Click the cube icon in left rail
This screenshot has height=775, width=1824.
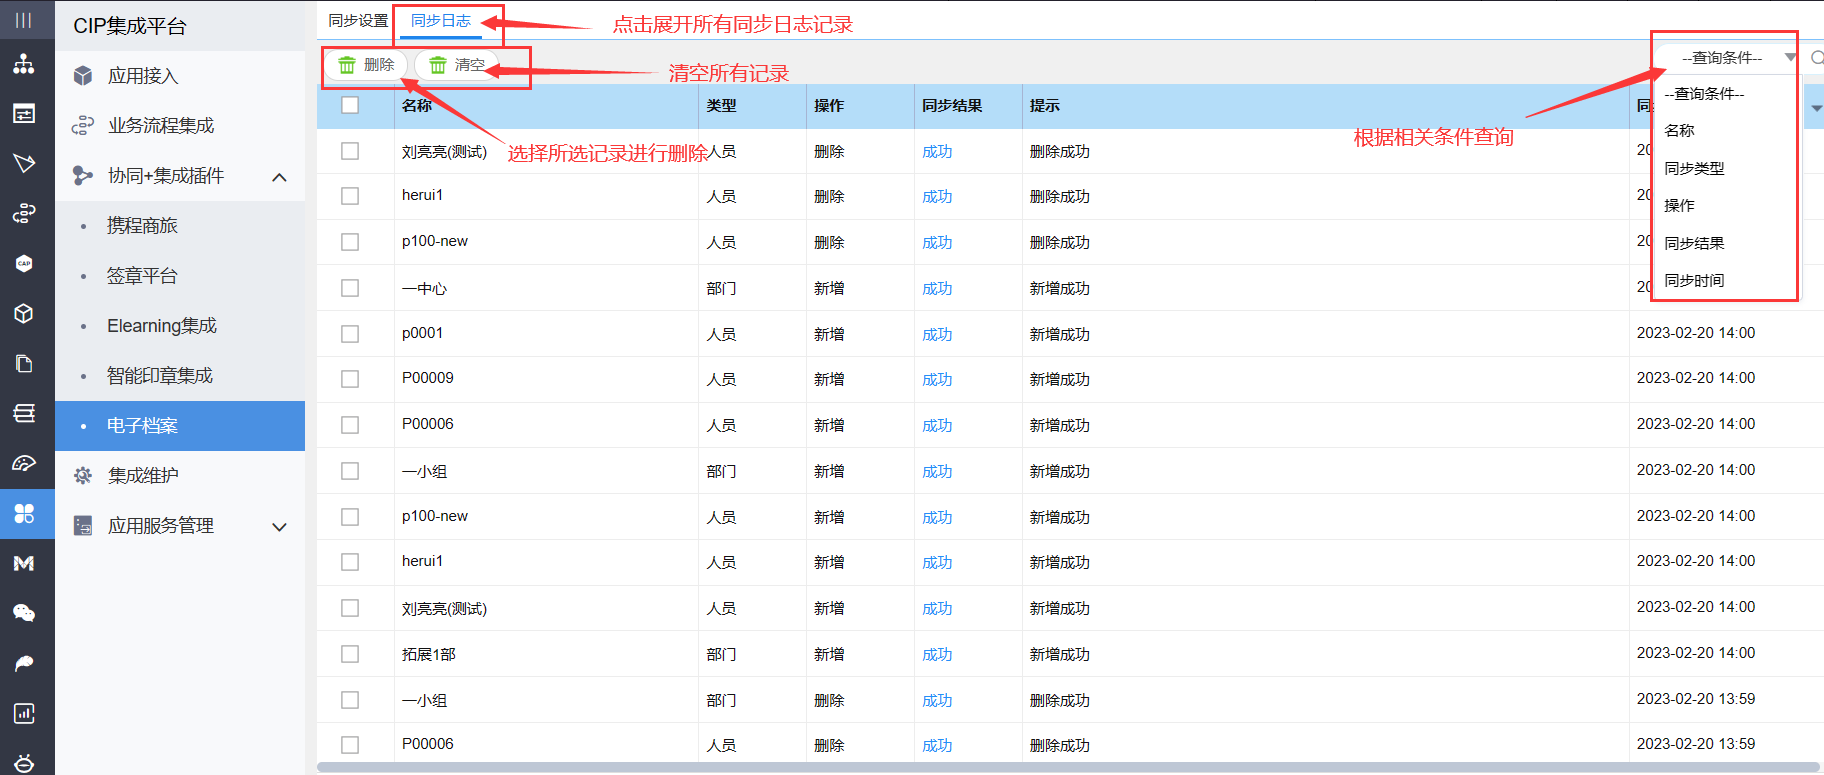(24, 313)
